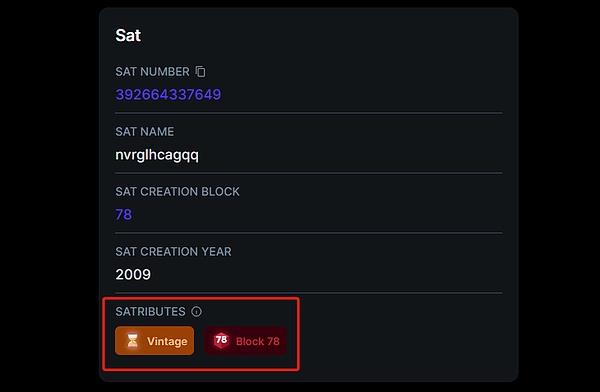This screenshot has height=392, width=600.
Task: Click the divider line beneath creation year 2009
Action: (308, 293)
